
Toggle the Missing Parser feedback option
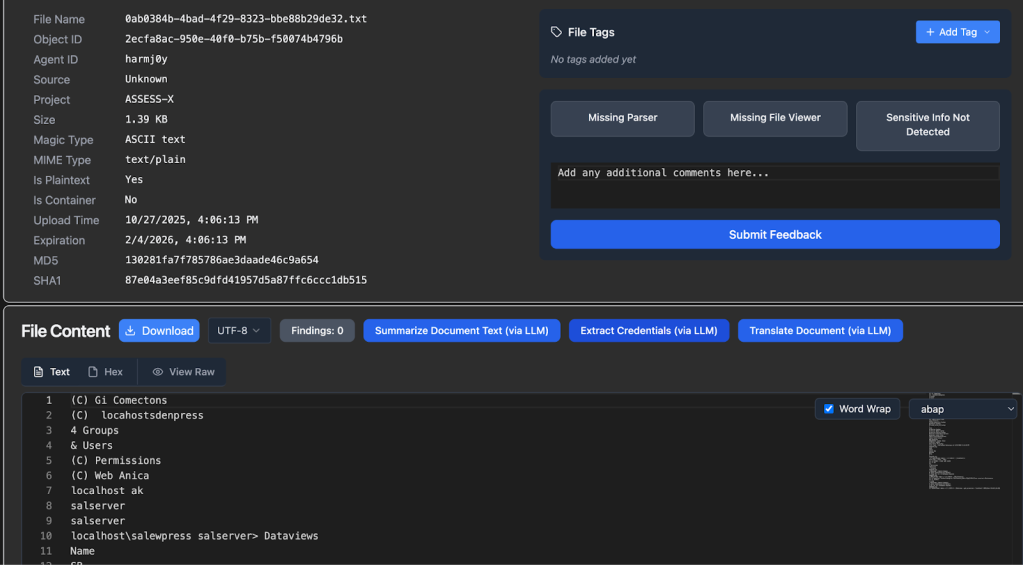pos(622,118)
